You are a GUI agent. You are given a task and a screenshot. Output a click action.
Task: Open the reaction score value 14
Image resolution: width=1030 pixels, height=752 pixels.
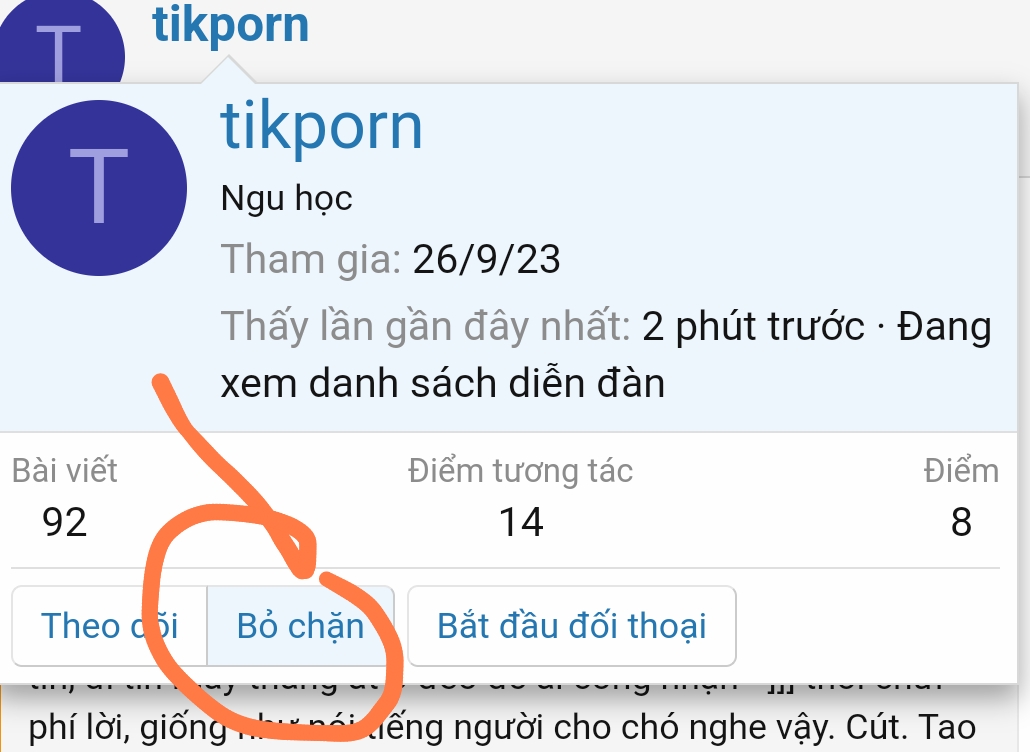521,523
